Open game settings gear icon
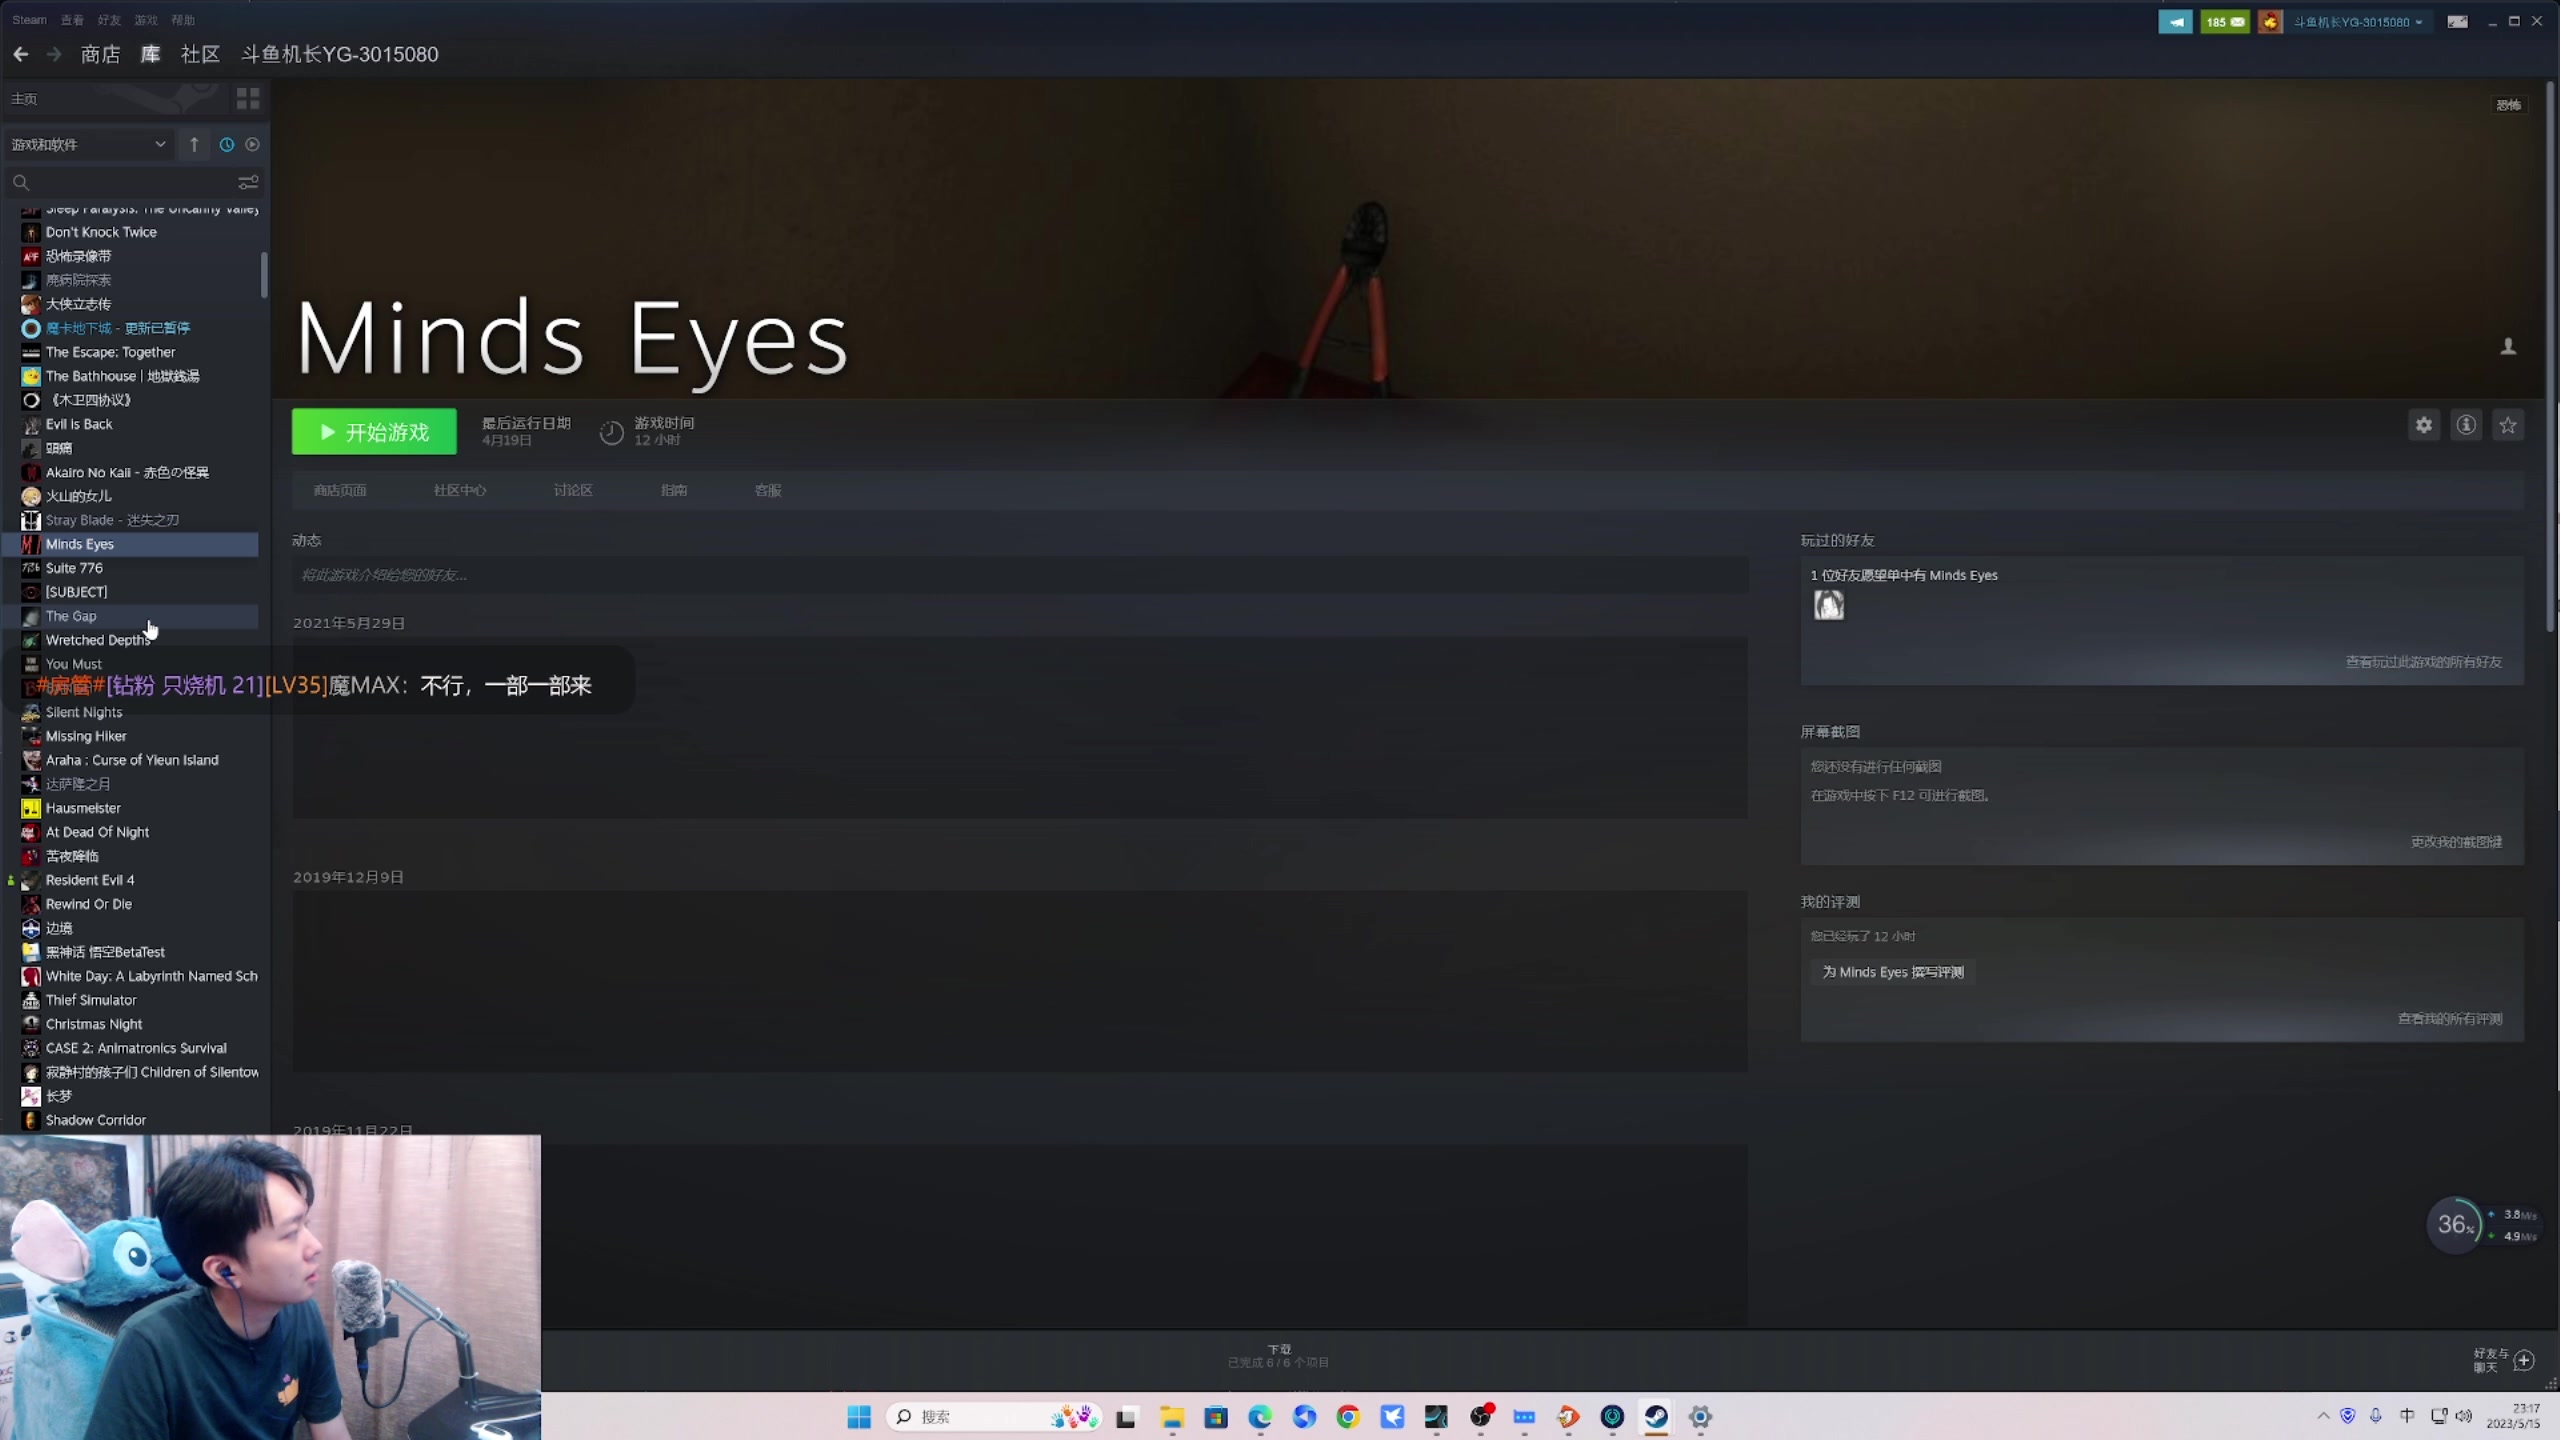This screenshot has height=1440, width=2560. coord(2423,425)
